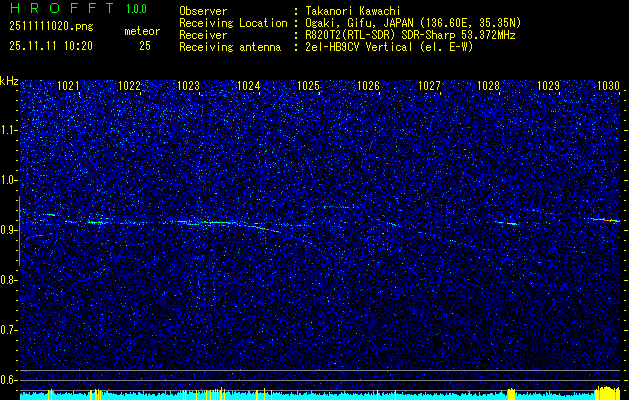Click the 1023 time axis marker
Screen dimensions: 629x400
point(188,85)
